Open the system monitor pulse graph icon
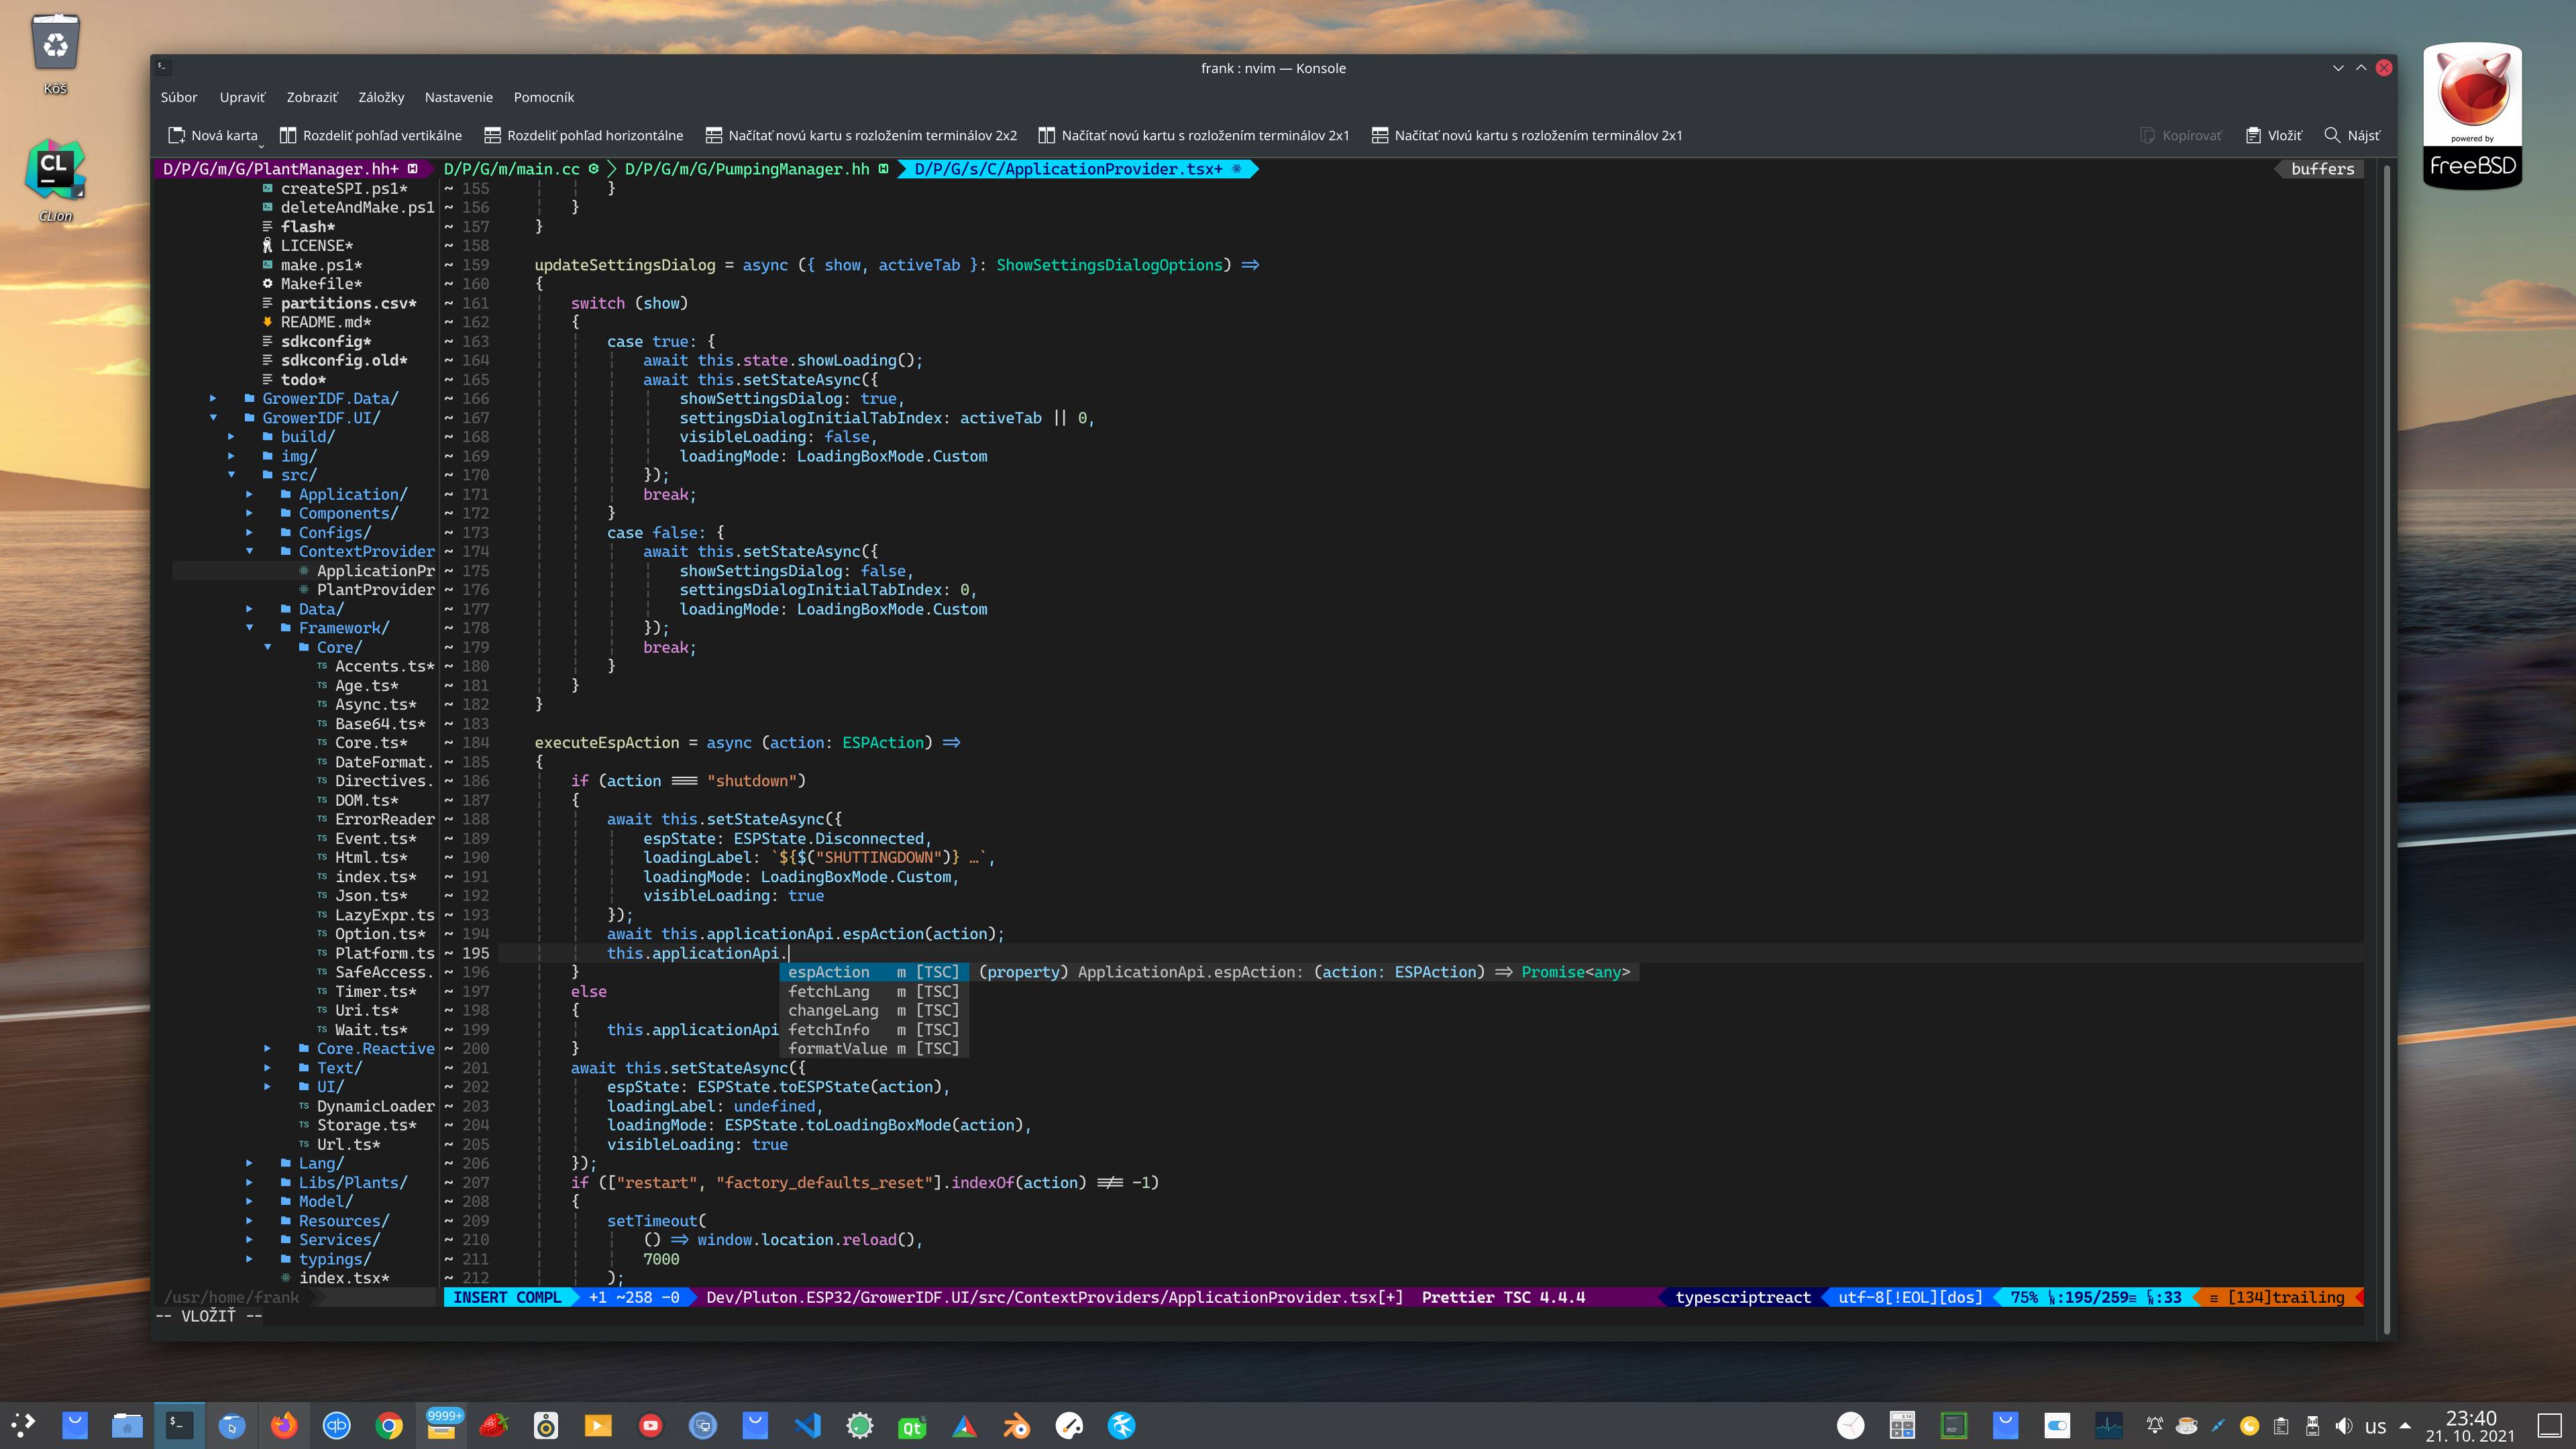This screenshot has height=1449, width=2576. point(2109,1425)
